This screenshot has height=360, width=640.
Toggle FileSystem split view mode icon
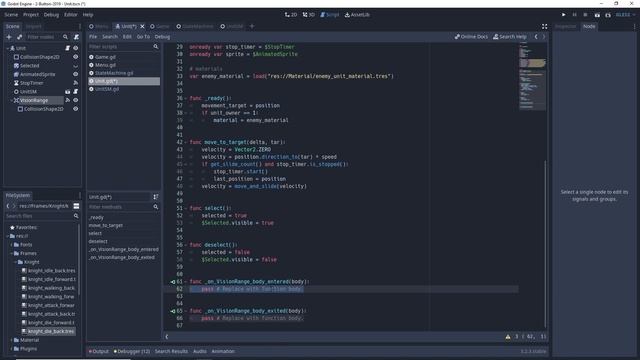pyautogui.click(x=76, y=206)
